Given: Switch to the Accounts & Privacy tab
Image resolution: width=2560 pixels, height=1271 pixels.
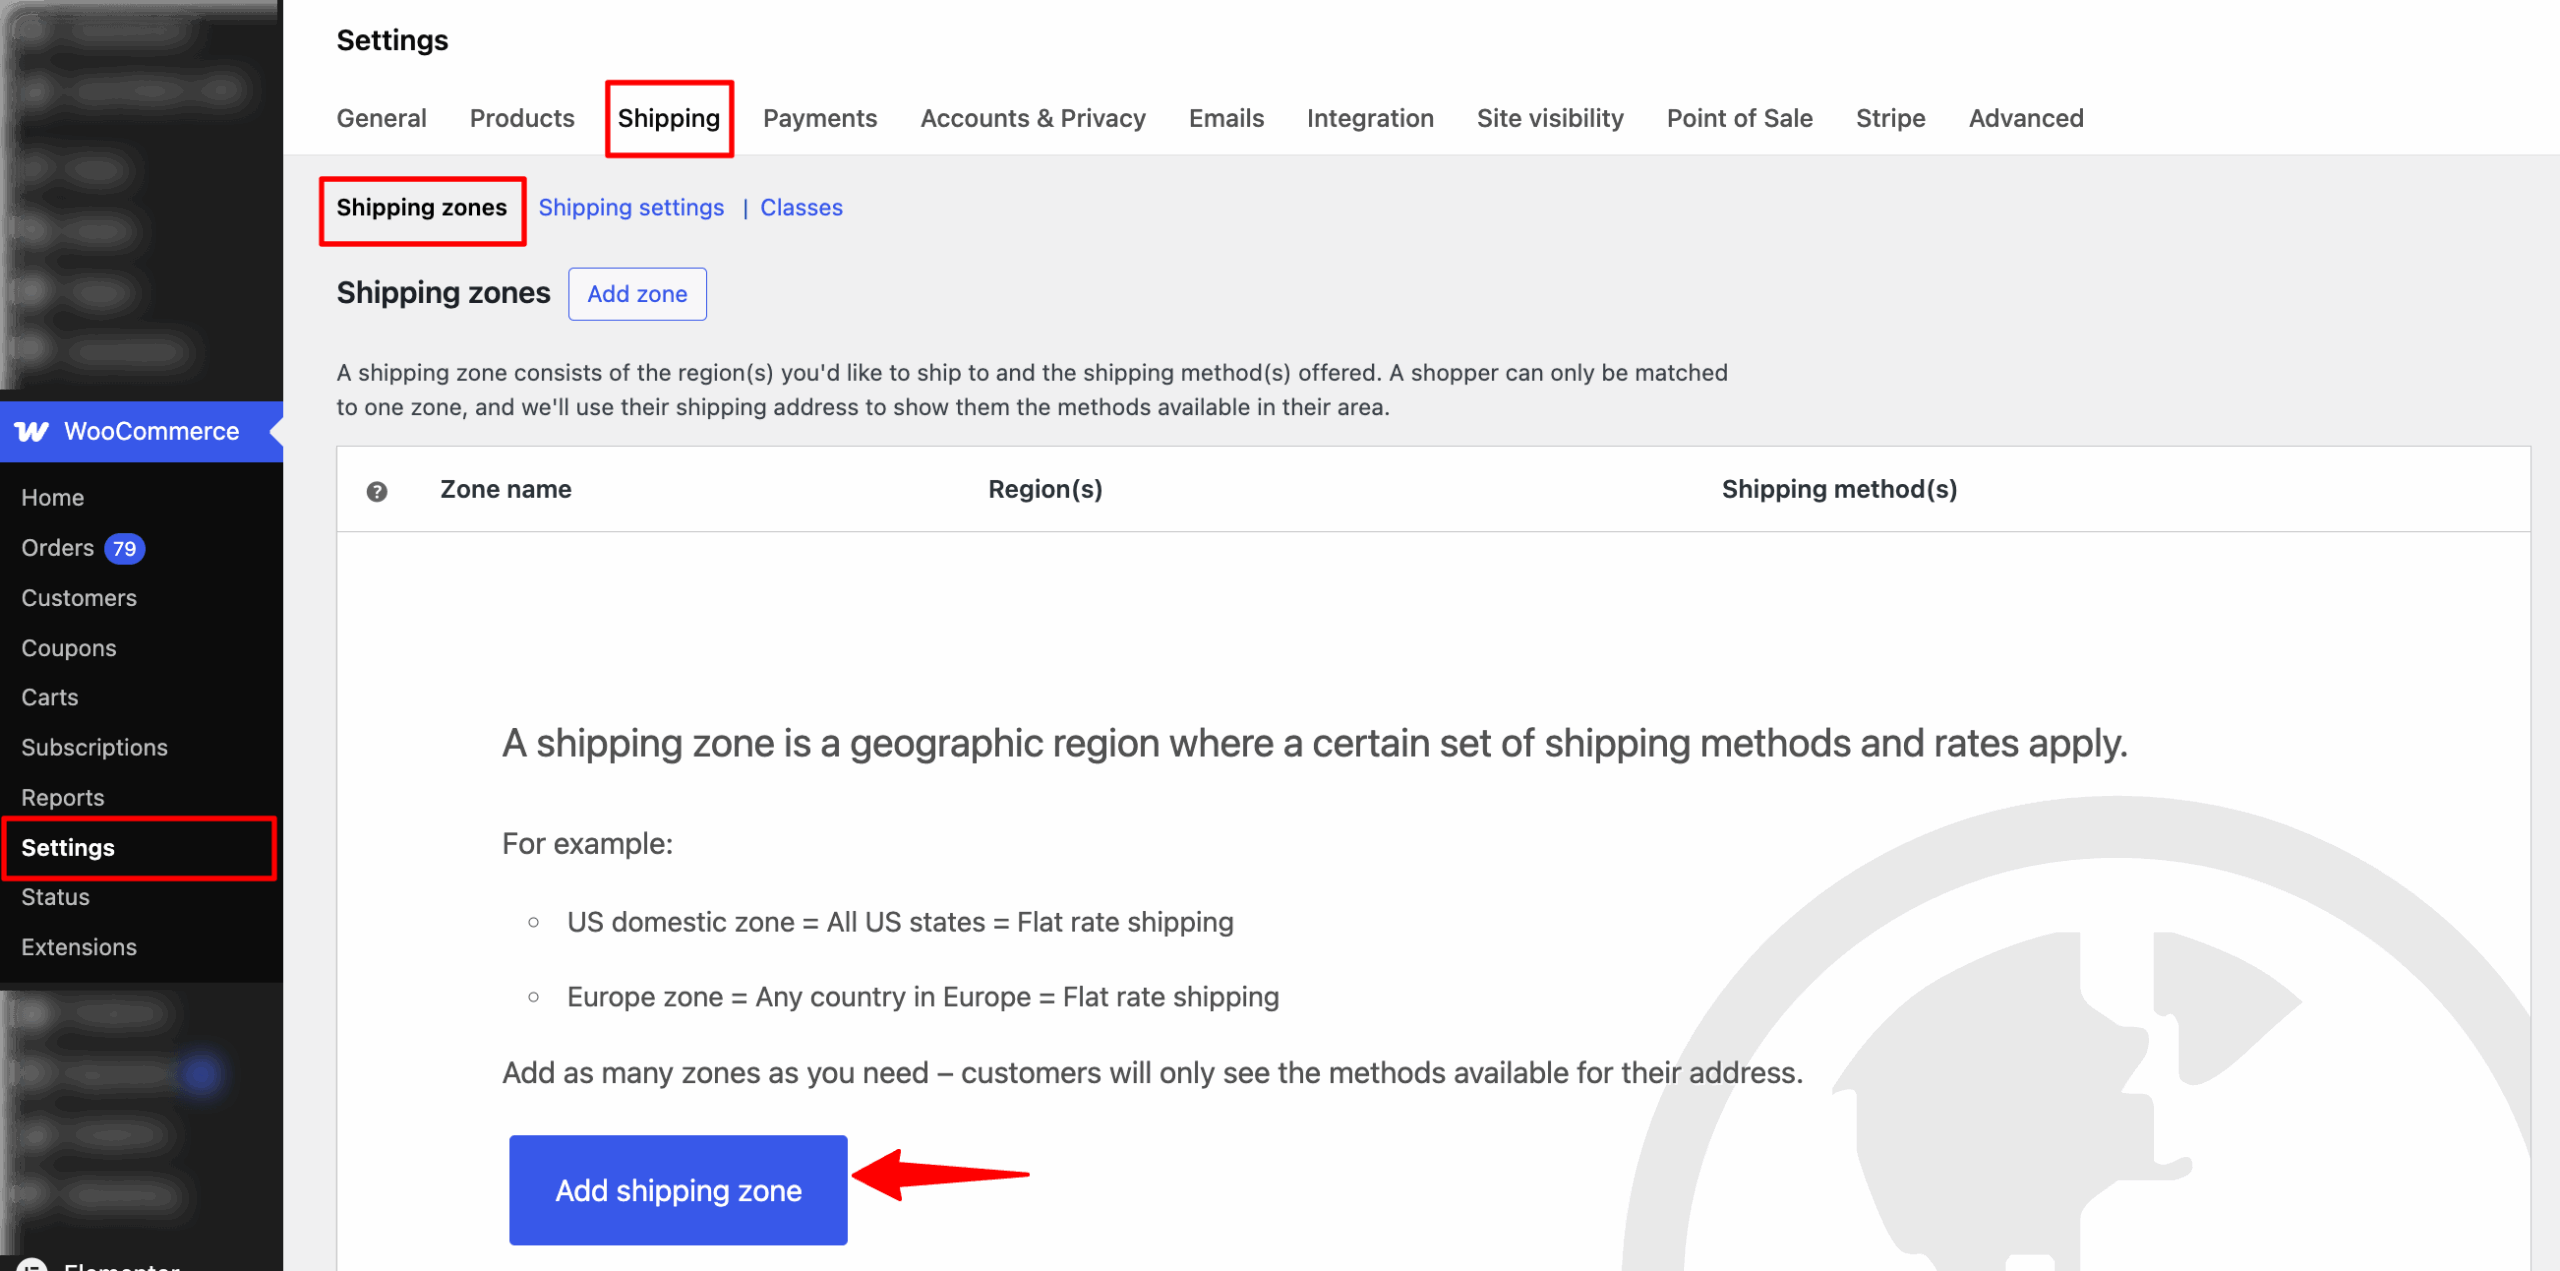Looking at the screenshot, I should click(x=1032, y=118).
